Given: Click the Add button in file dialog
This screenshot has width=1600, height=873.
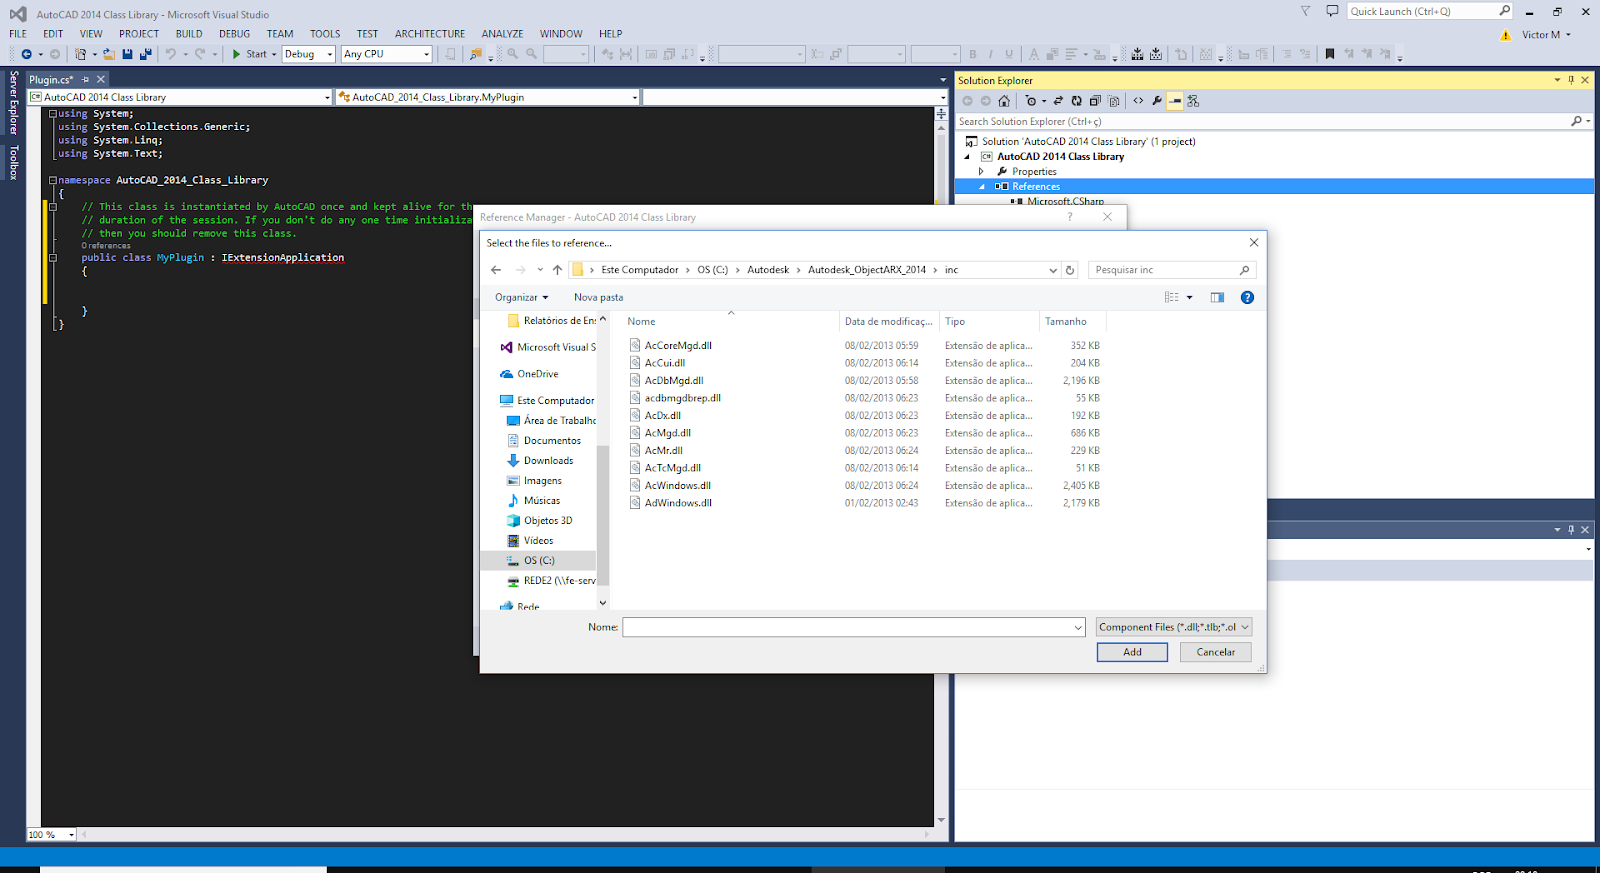Looking at the screenshot, I should 1132,652.
